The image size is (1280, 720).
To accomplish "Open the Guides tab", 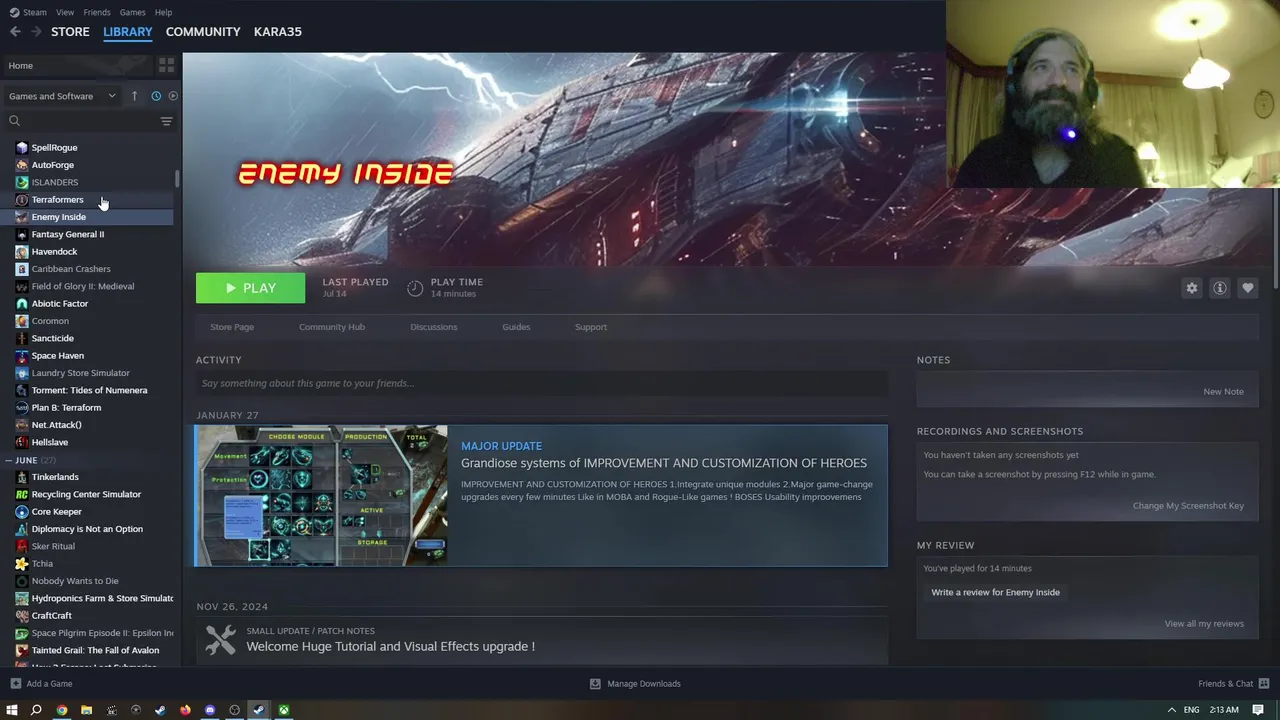I will (516, 327).
